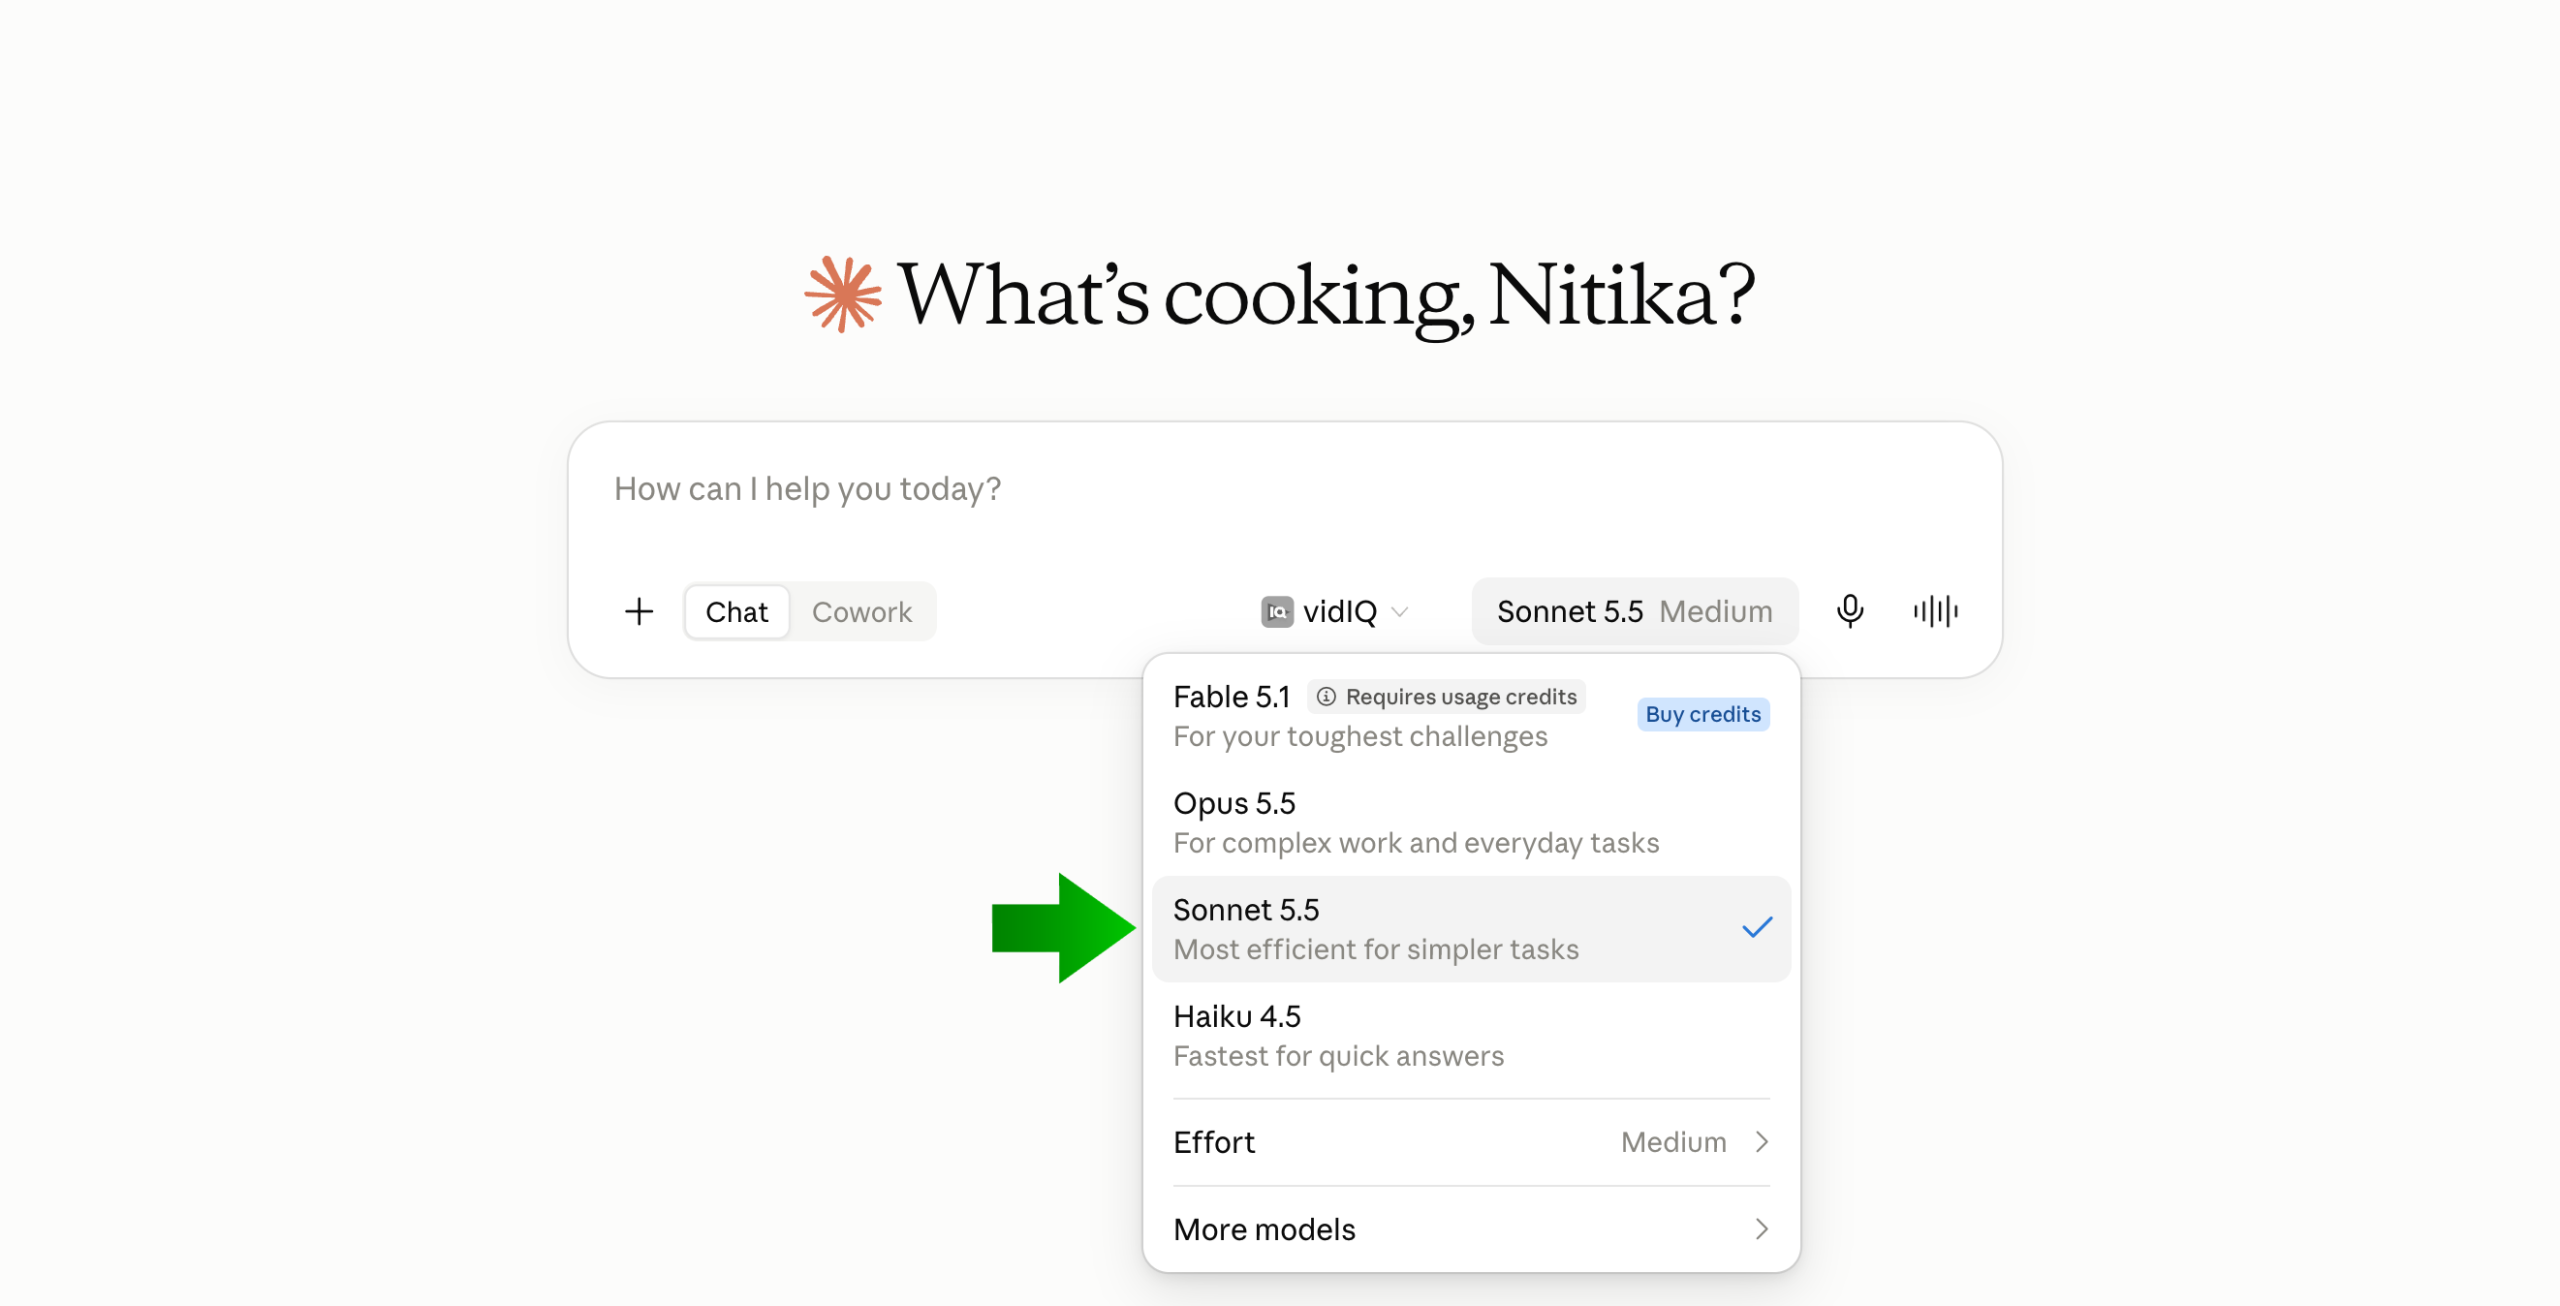Click the orange starburst logo

[x=843, y=294]
